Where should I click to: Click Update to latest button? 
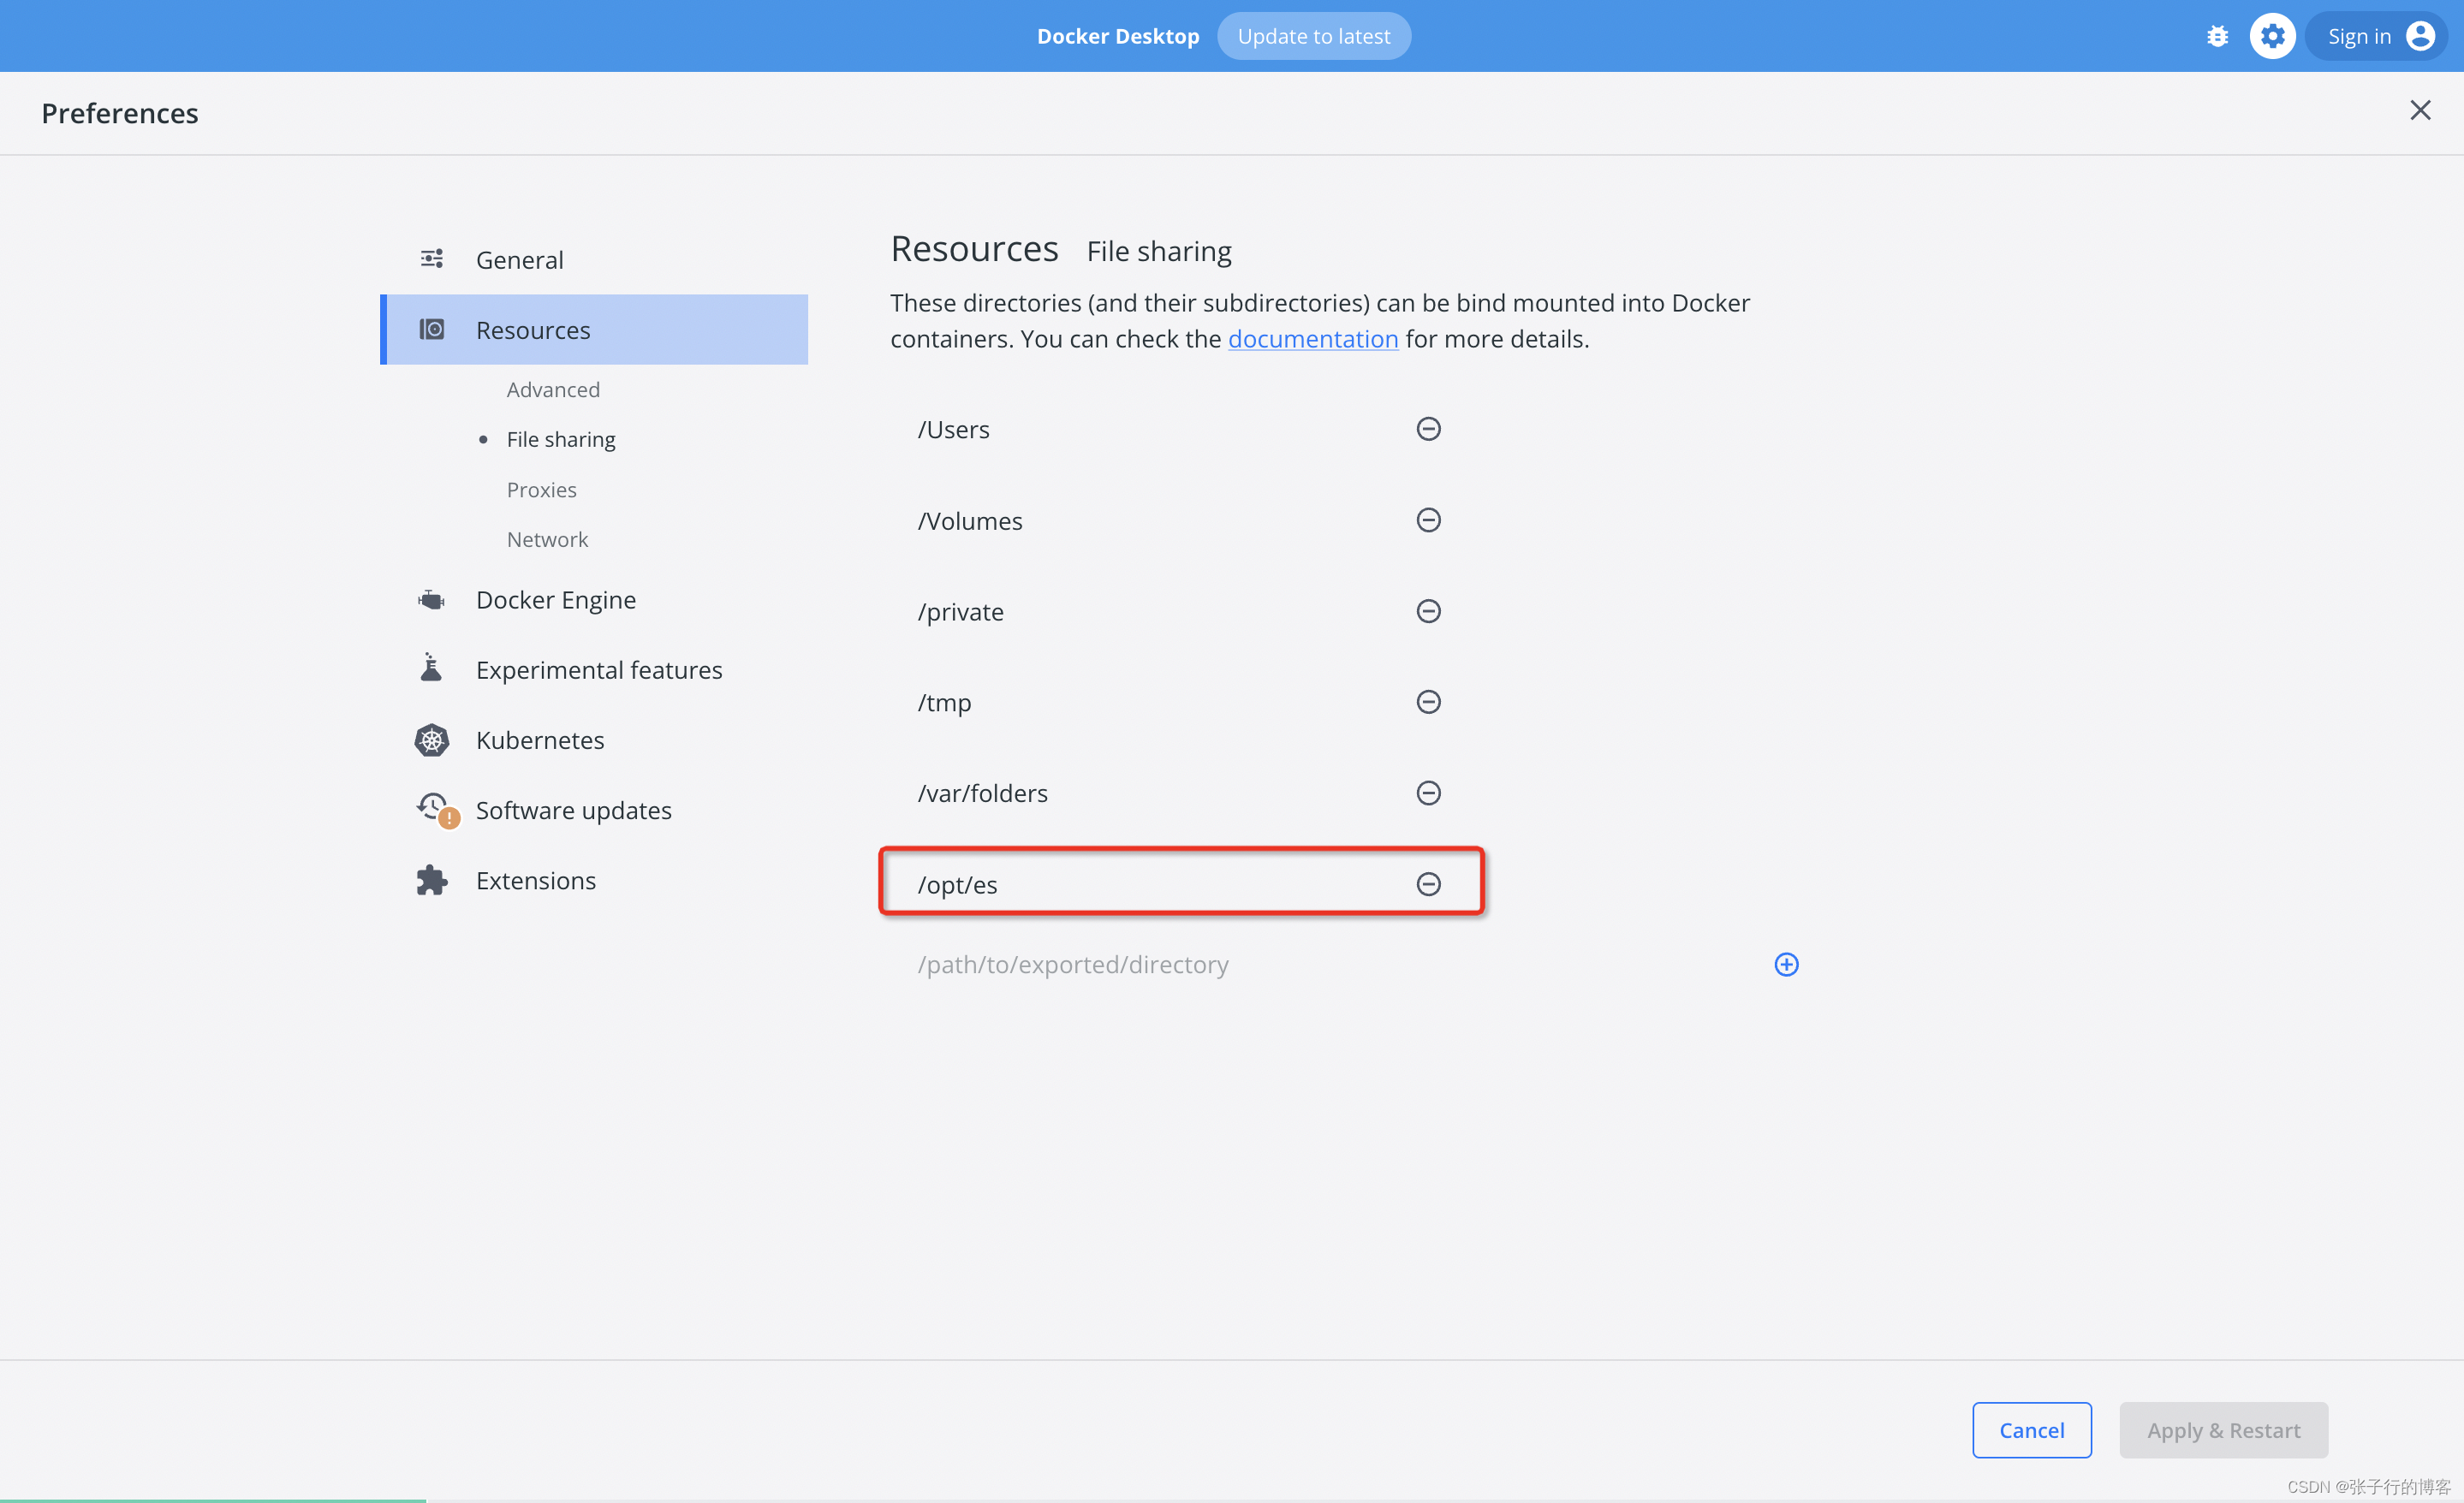[x=1313, y=36]
